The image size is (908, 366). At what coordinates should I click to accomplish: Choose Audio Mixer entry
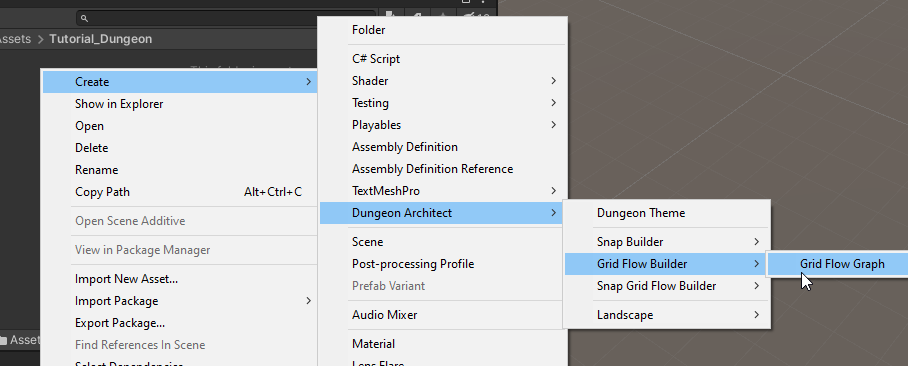[x=442, y=314]
